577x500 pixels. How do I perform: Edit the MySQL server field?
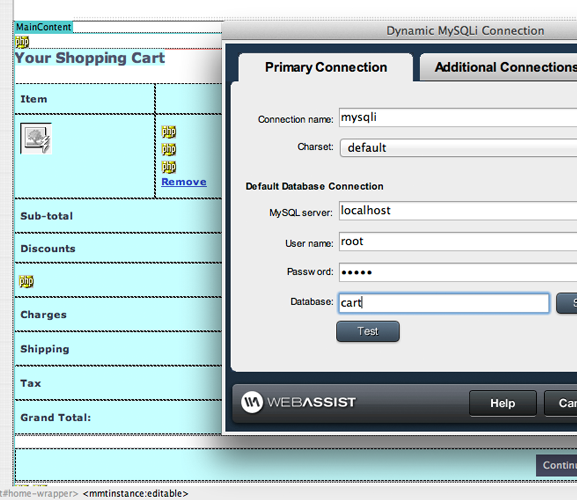click(x=458, y=210)
